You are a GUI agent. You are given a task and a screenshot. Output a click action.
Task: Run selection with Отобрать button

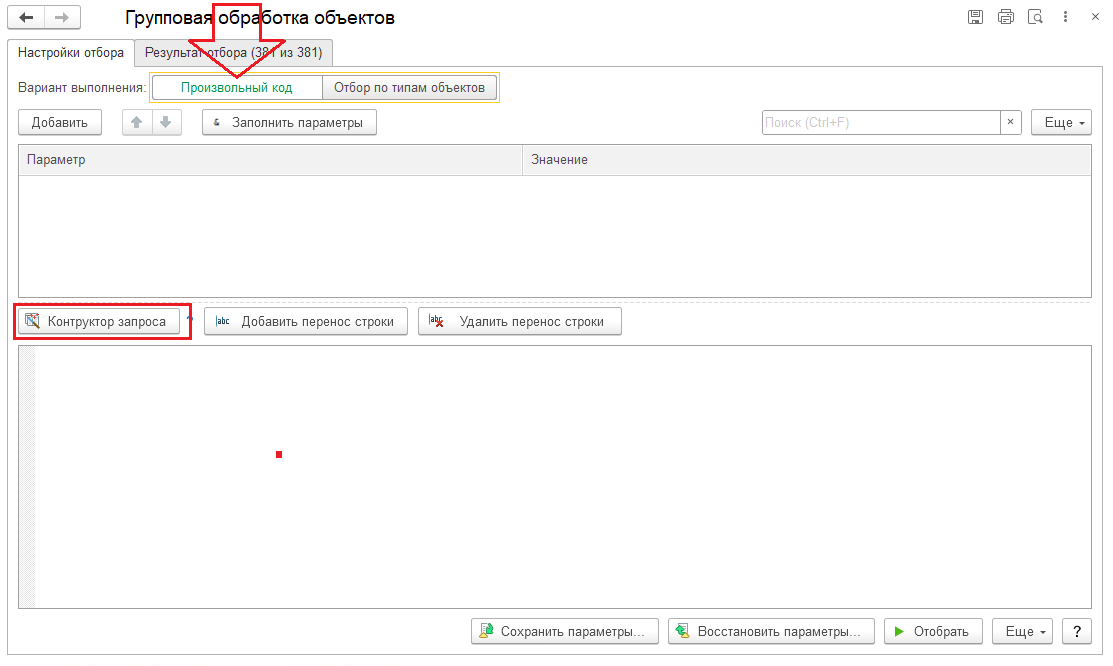933,631
